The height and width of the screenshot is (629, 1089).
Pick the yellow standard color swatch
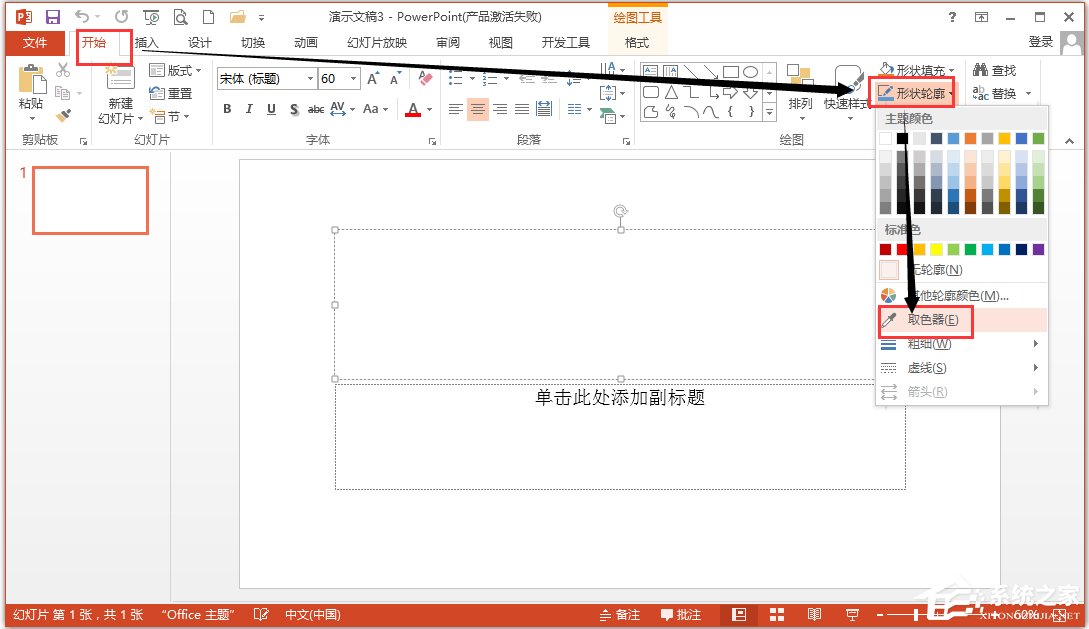(936, 249)
